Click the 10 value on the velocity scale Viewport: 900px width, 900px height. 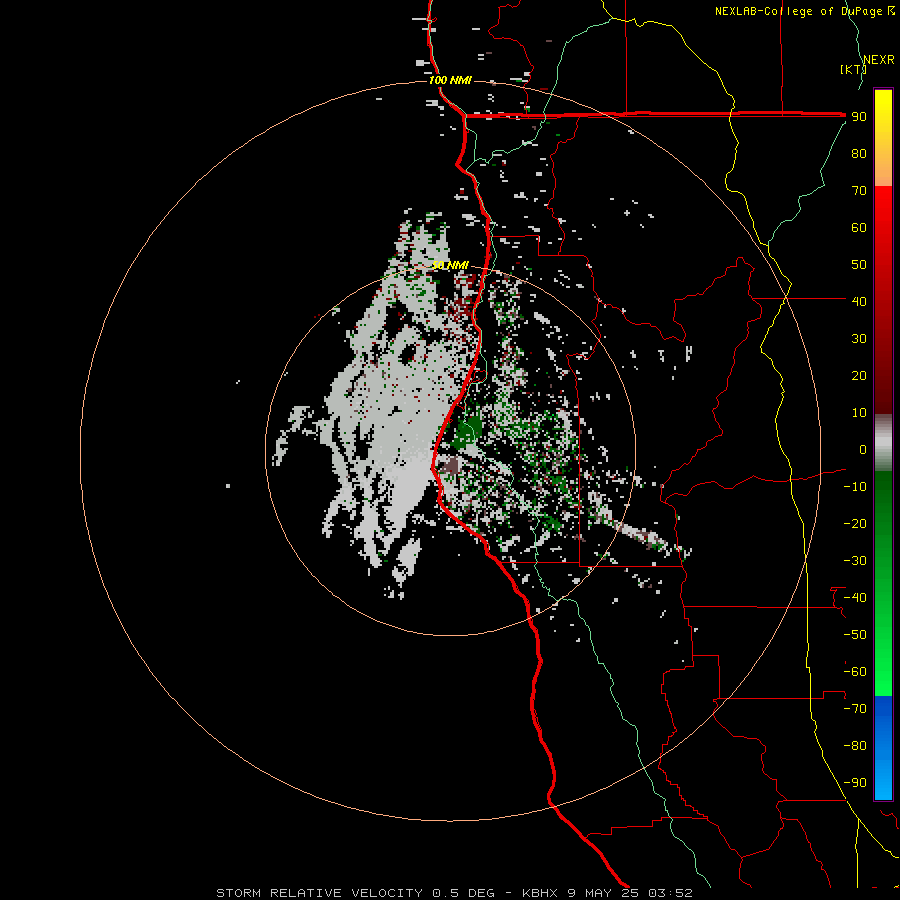tap(859, 413)
